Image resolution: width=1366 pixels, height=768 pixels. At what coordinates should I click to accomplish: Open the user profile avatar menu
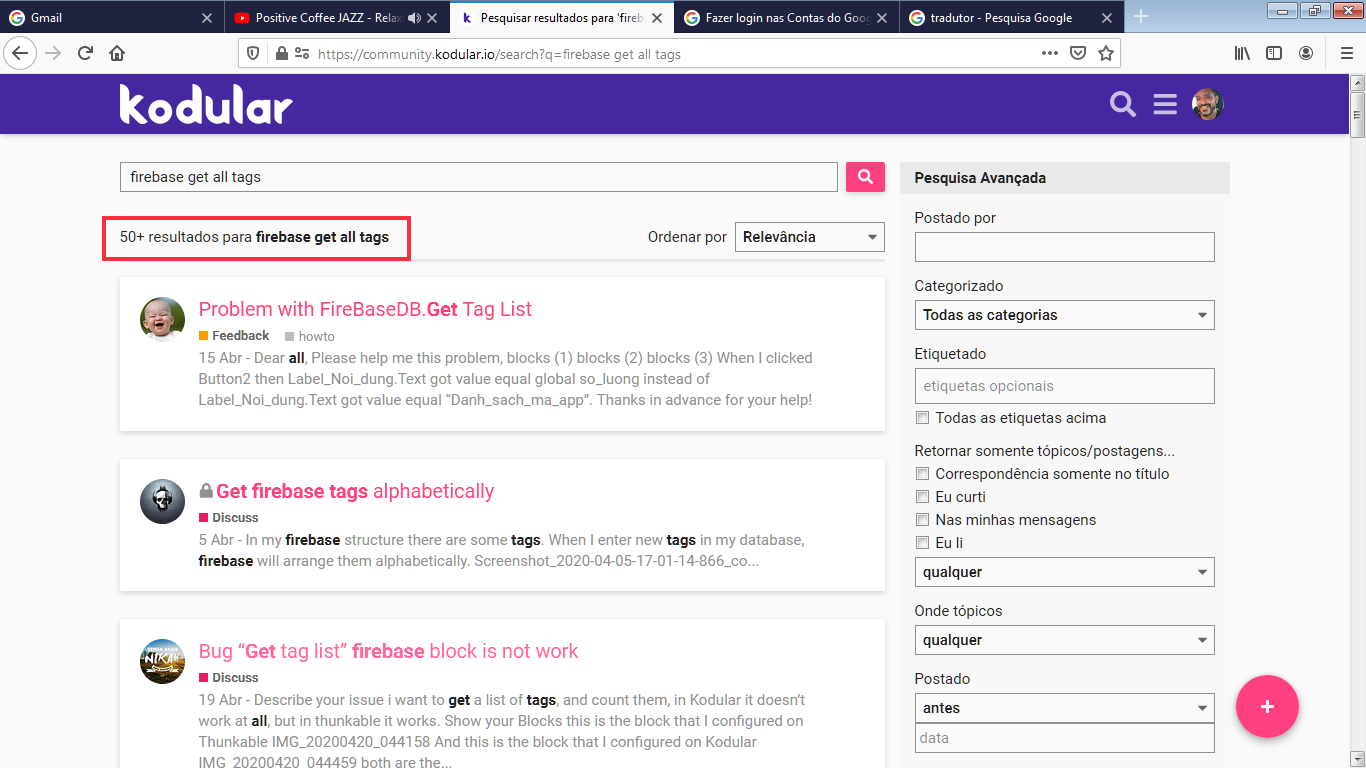click(x=1208, y=104)
